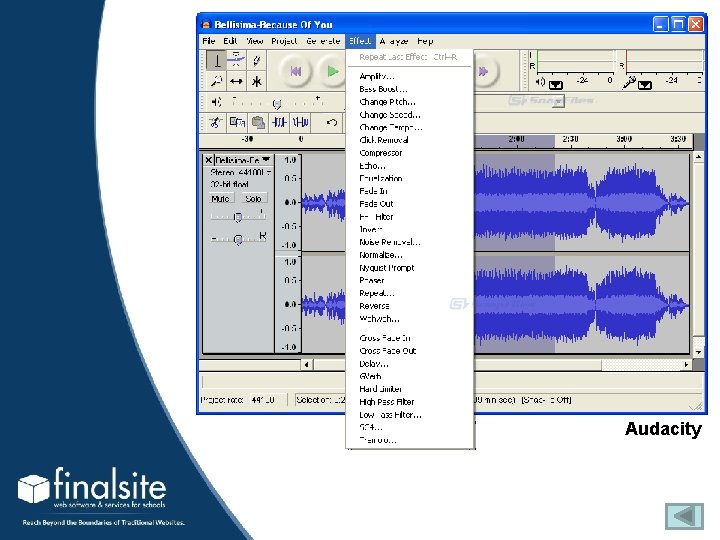Choose Fade Out from Effect menu
This screenshot has width=720, height=540.
[376, 204]
